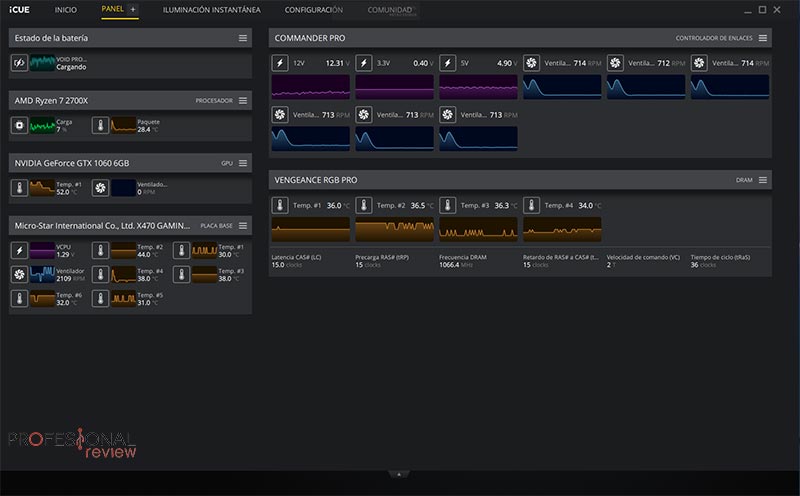The image size is (800, 496).
Task: Click VOID PRO battery charging icon
Action: [x=19, y=63]
